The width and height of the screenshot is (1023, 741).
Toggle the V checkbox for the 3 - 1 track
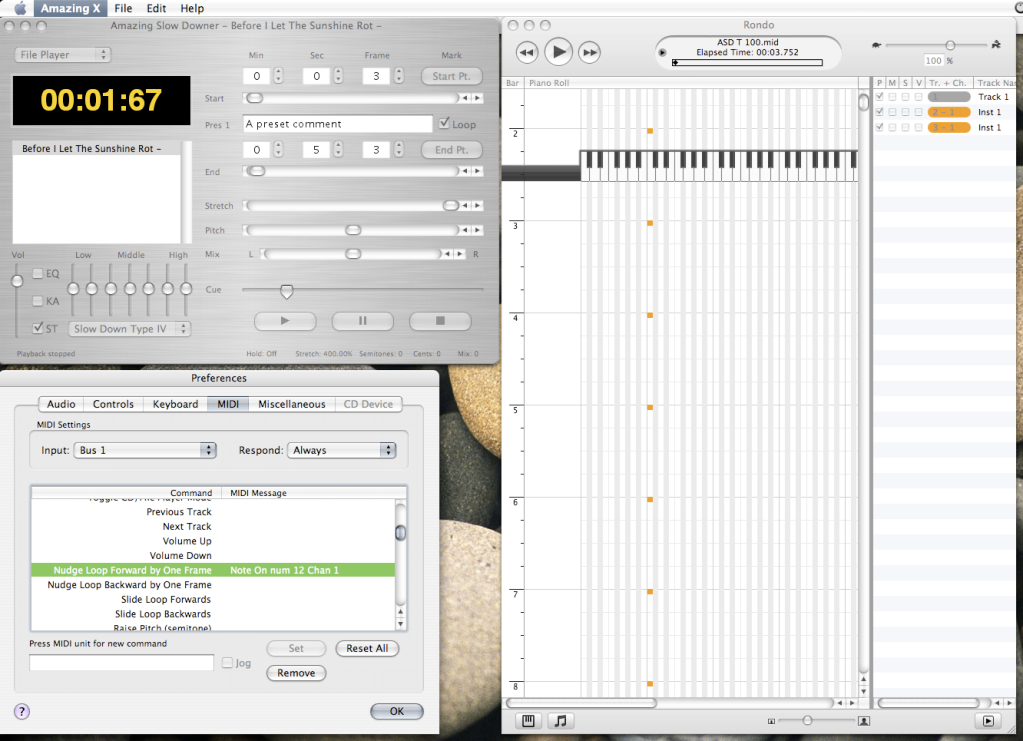(x=919, y=128)
